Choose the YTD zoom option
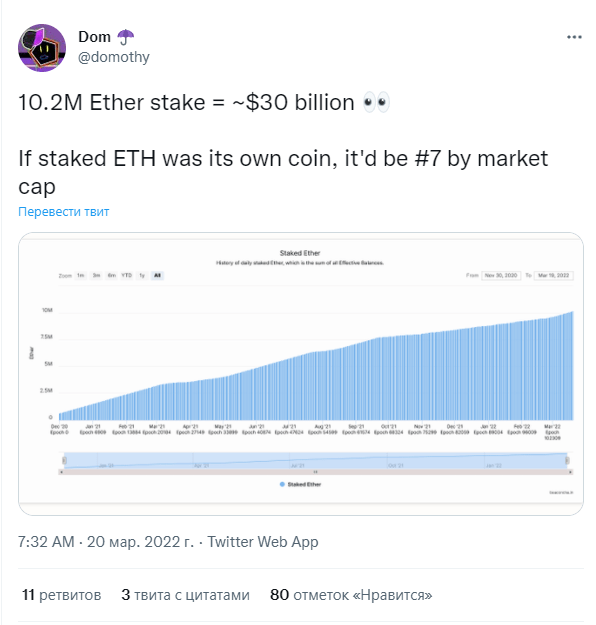This screenshot has height=625, width=596. coord(126,275)
